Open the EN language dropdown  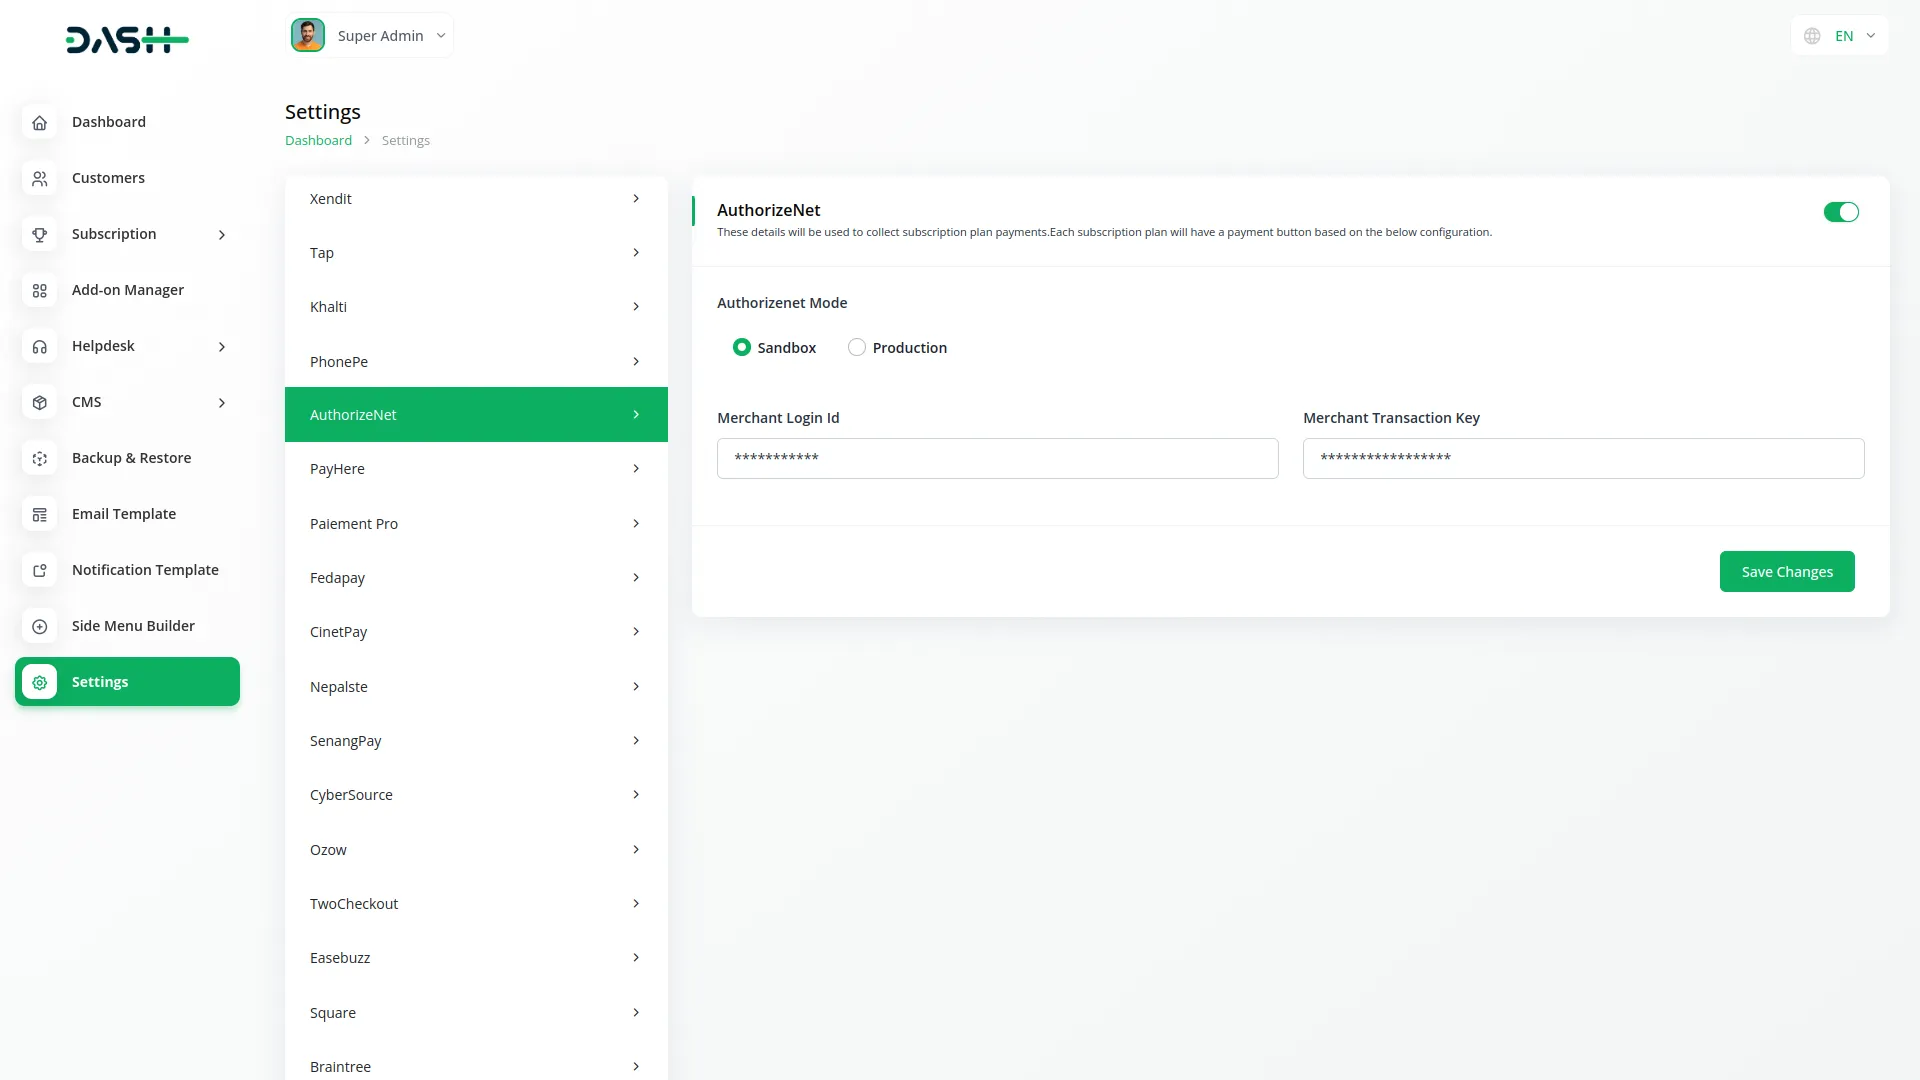tap(1870, 35)
